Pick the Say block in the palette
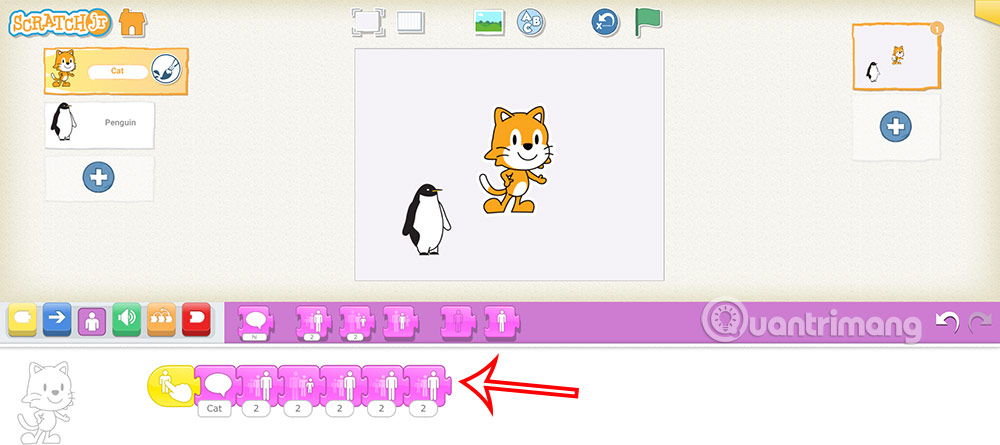The height and width of the screenshot is (445, 1000). coord(256,321)
